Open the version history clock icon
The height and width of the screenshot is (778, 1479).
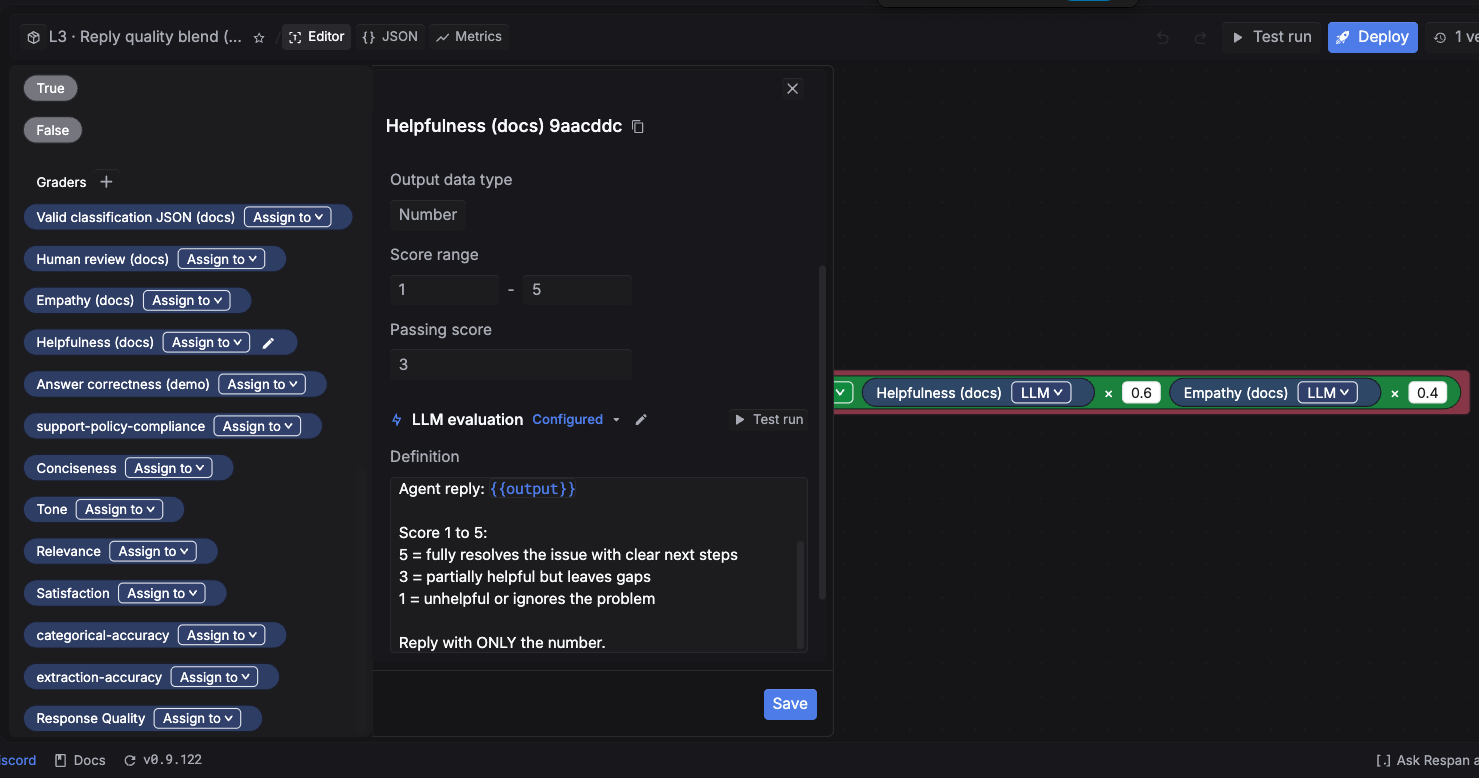(1440, 38)
